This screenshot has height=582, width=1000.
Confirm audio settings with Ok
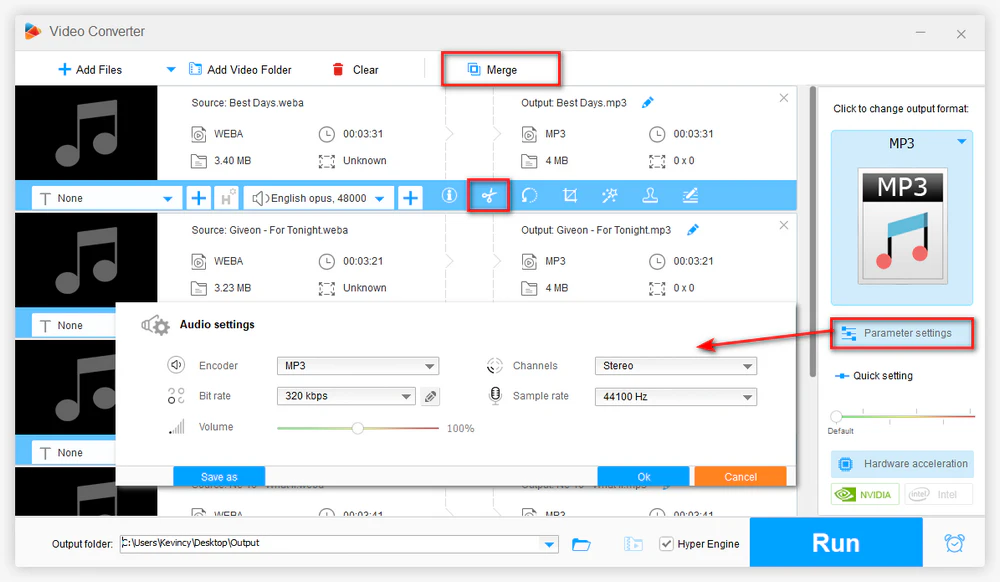click(x=643, y=476)
